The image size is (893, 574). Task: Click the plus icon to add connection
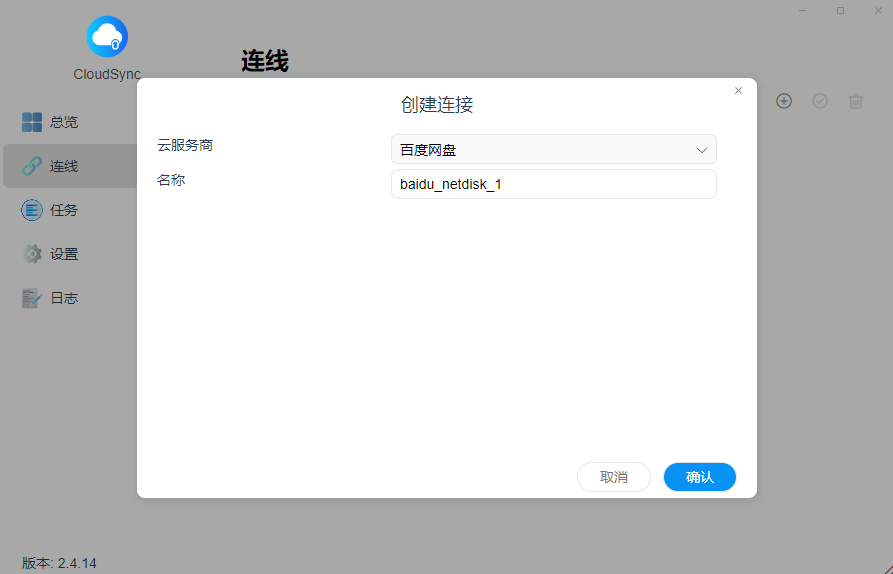[x=784, y=101]
